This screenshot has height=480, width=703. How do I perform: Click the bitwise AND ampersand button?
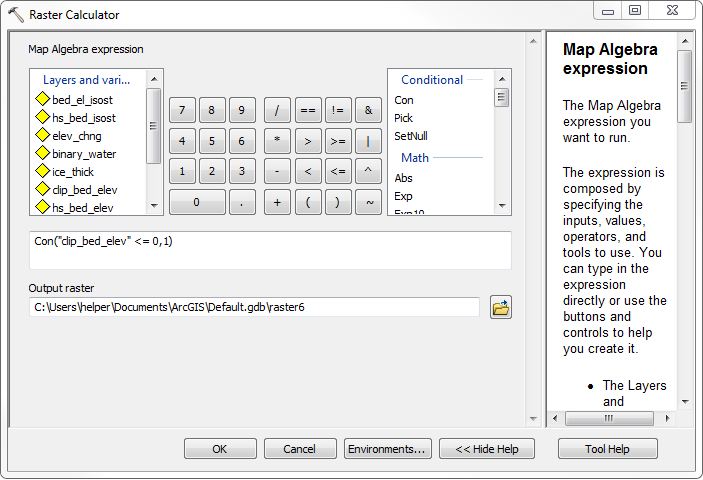[369, 110]
